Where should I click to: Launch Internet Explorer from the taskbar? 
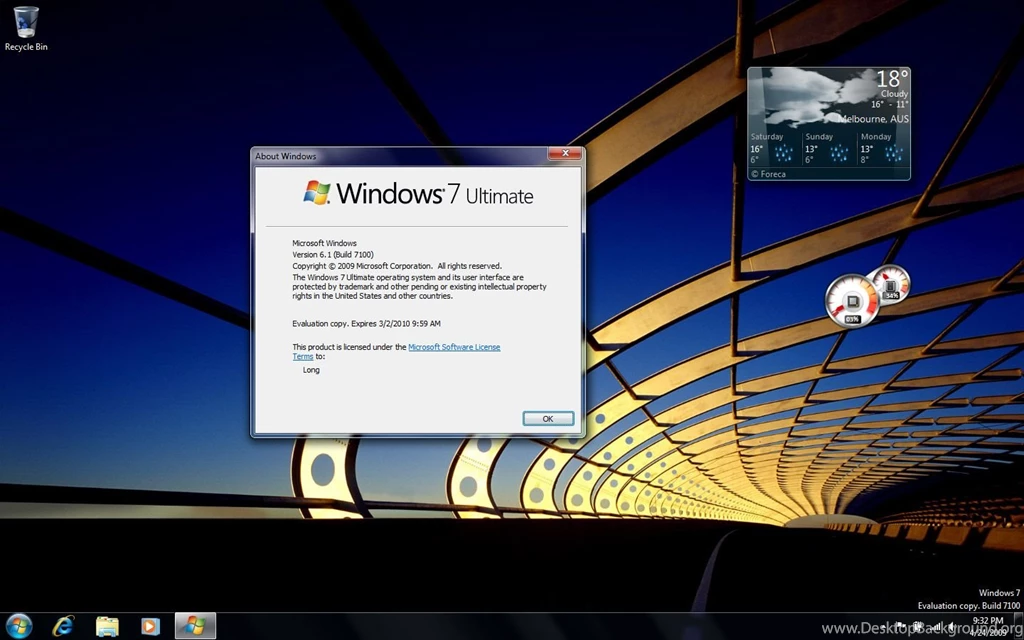coord(63,624)
